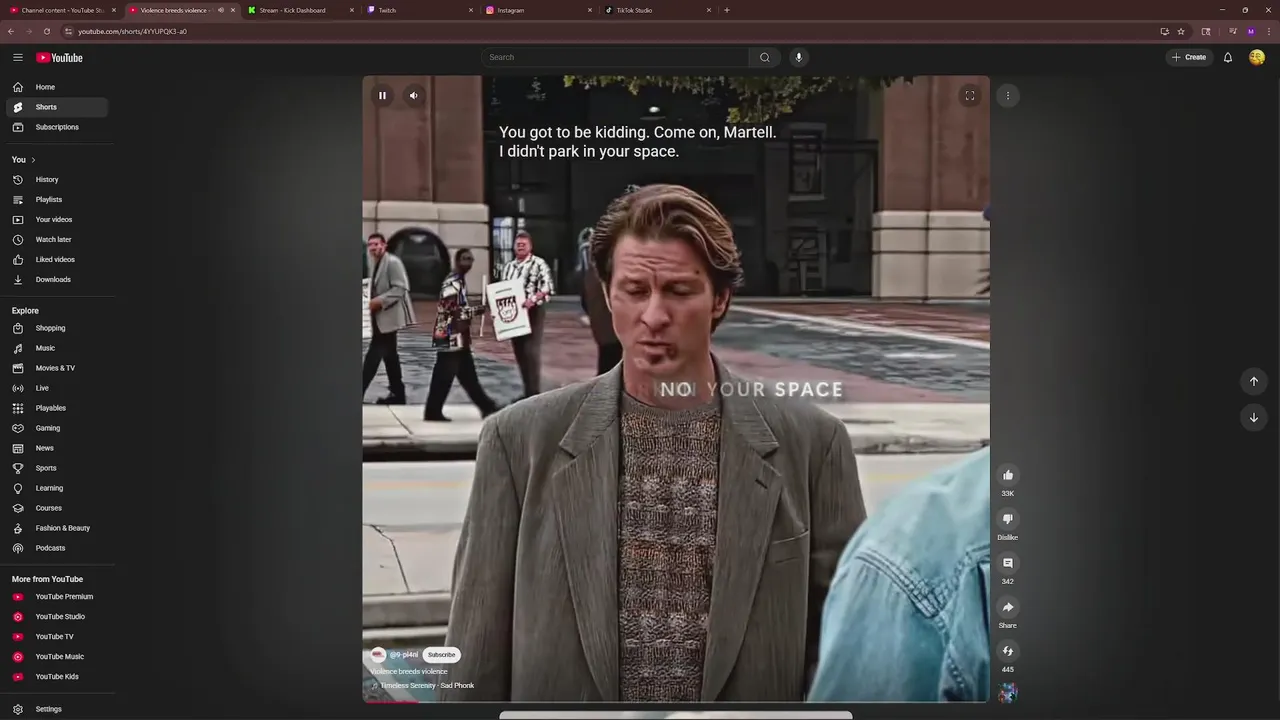Viewport: 1280px width, 720px height.
Task: Open remix option (445)
Action: [x=1008, y=651]
